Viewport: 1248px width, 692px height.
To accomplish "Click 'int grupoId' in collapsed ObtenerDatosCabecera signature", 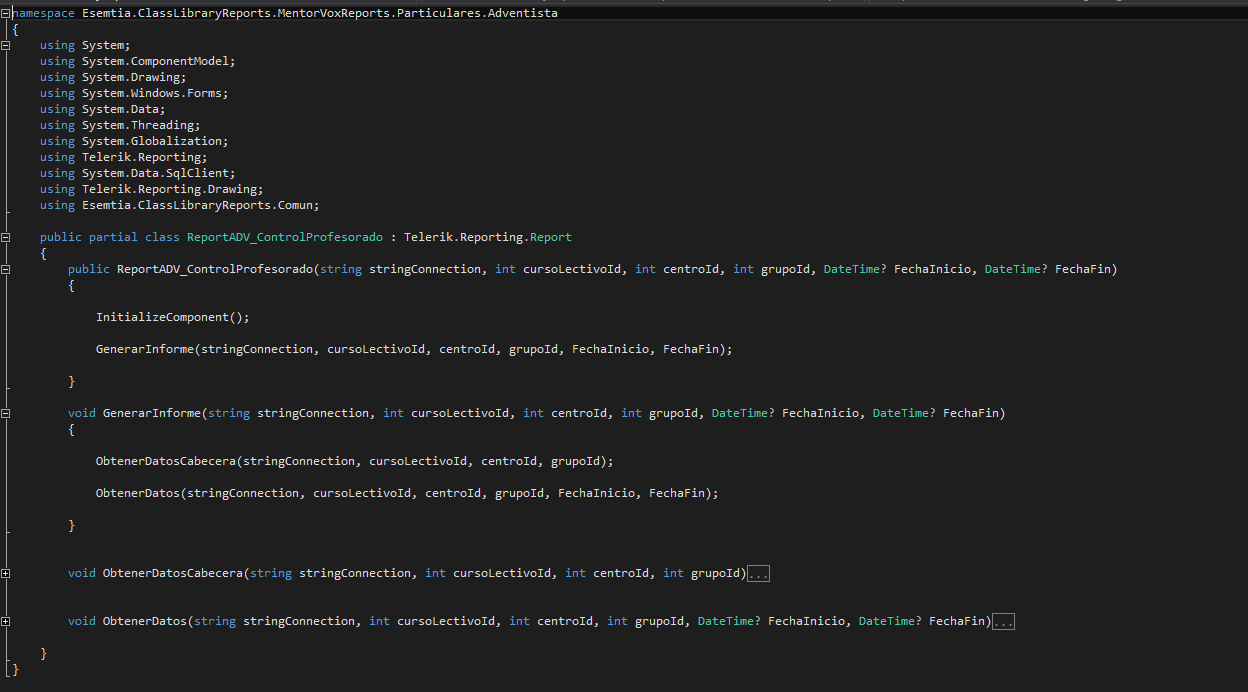I will point(703,573).
